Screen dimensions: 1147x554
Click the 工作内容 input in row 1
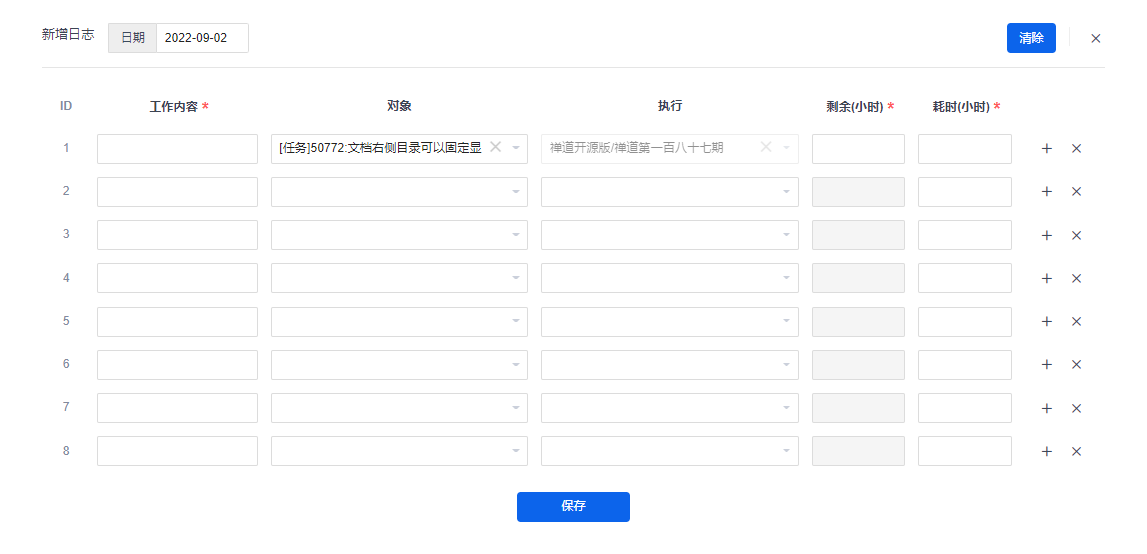pos(177,149)
